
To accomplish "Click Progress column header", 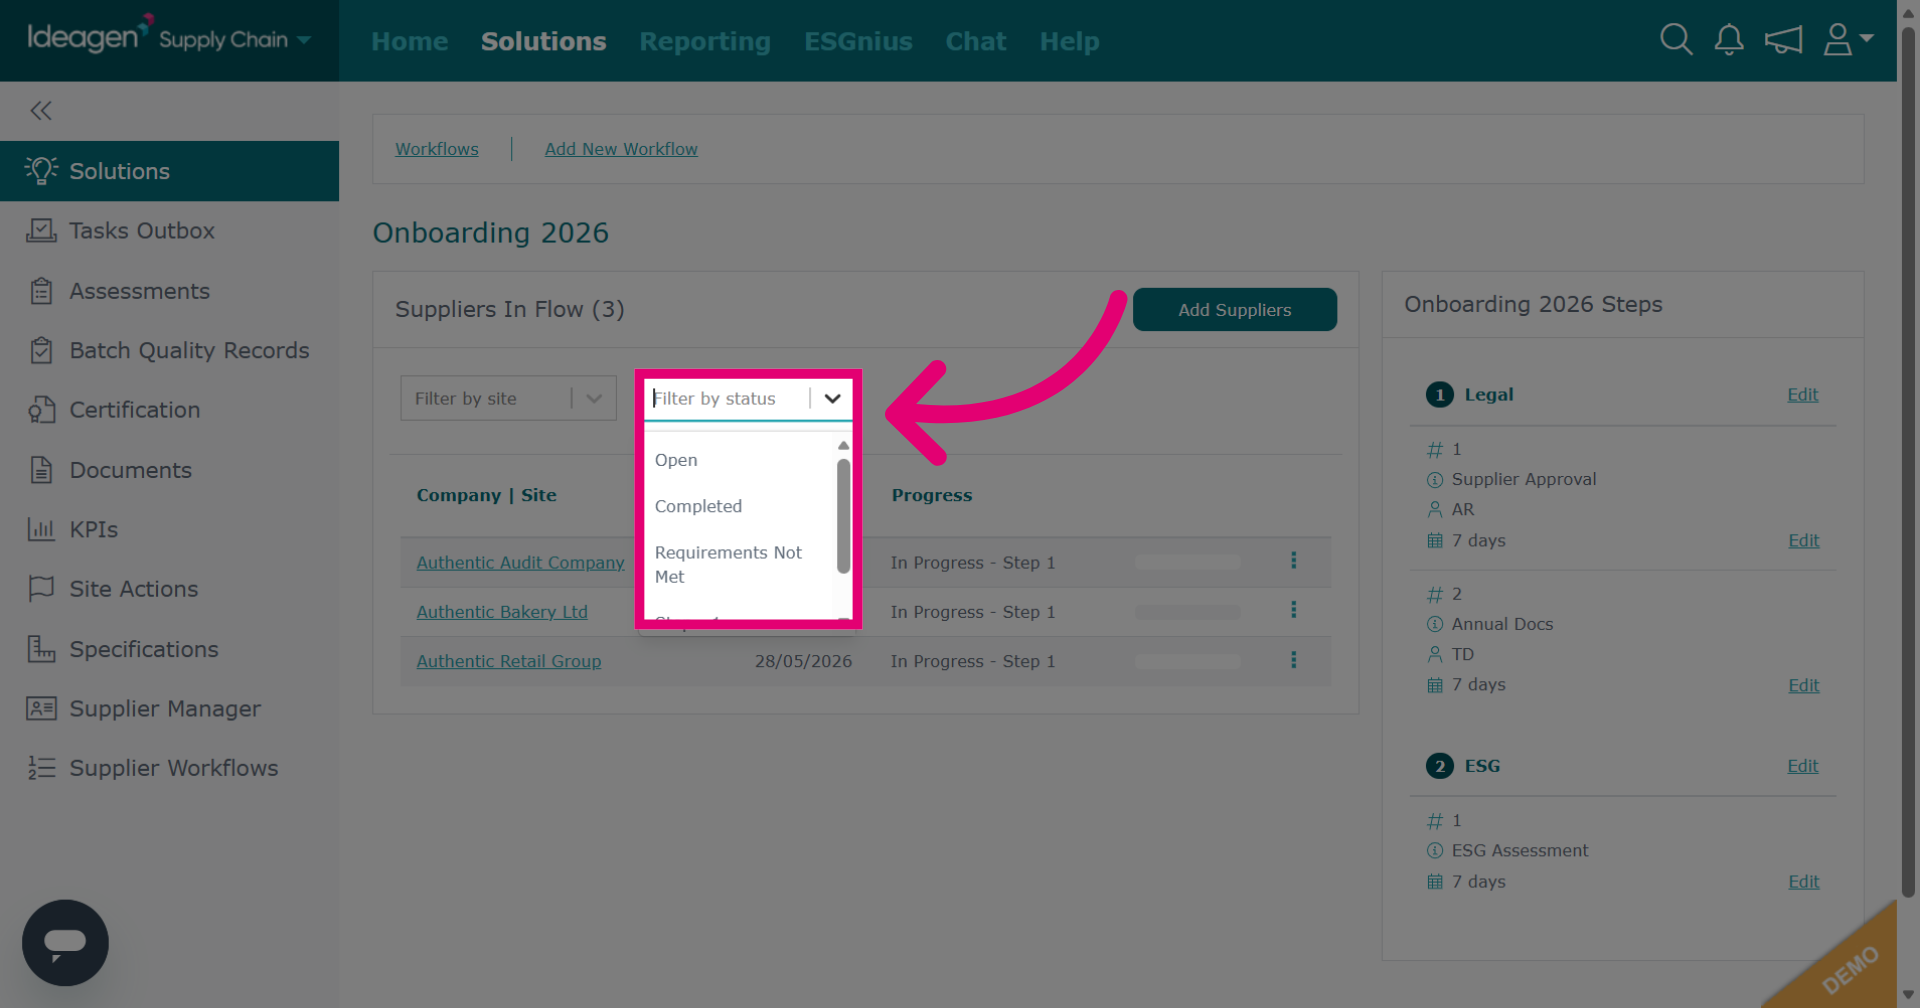I will pos(931,495).
